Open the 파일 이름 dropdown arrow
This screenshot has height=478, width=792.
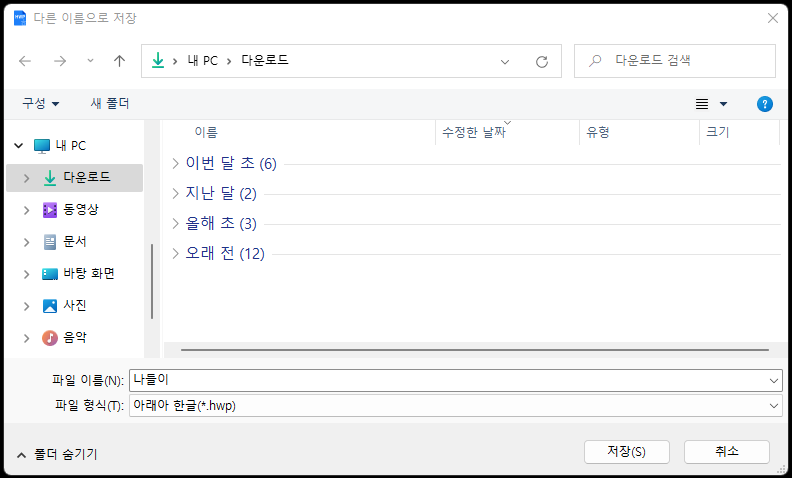(773, 380)
